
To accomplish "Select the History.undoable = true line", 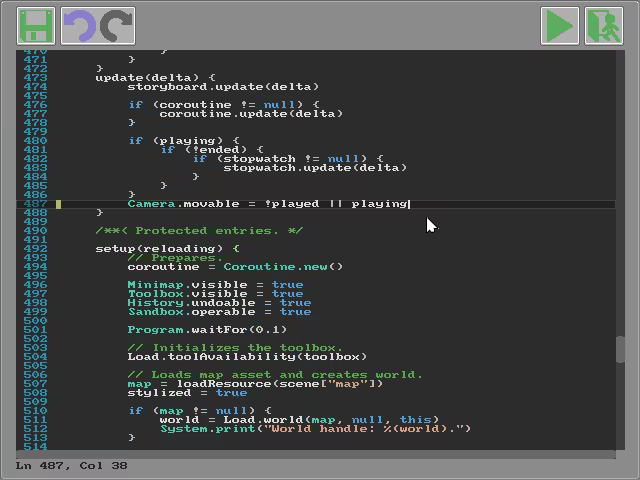I will click(219, 303).
